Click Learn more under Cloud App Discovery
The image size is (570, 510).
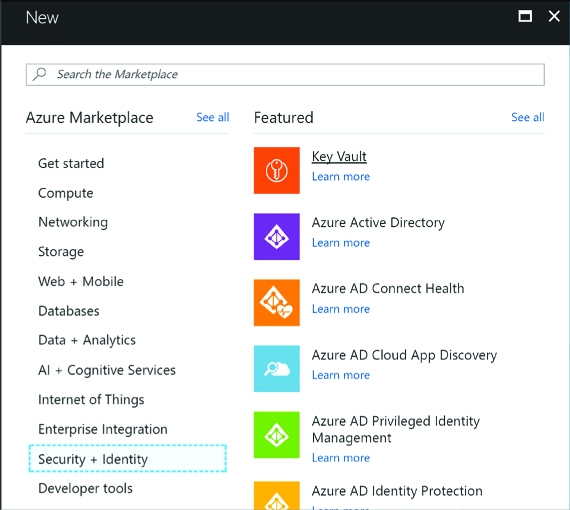coord(341,375)
